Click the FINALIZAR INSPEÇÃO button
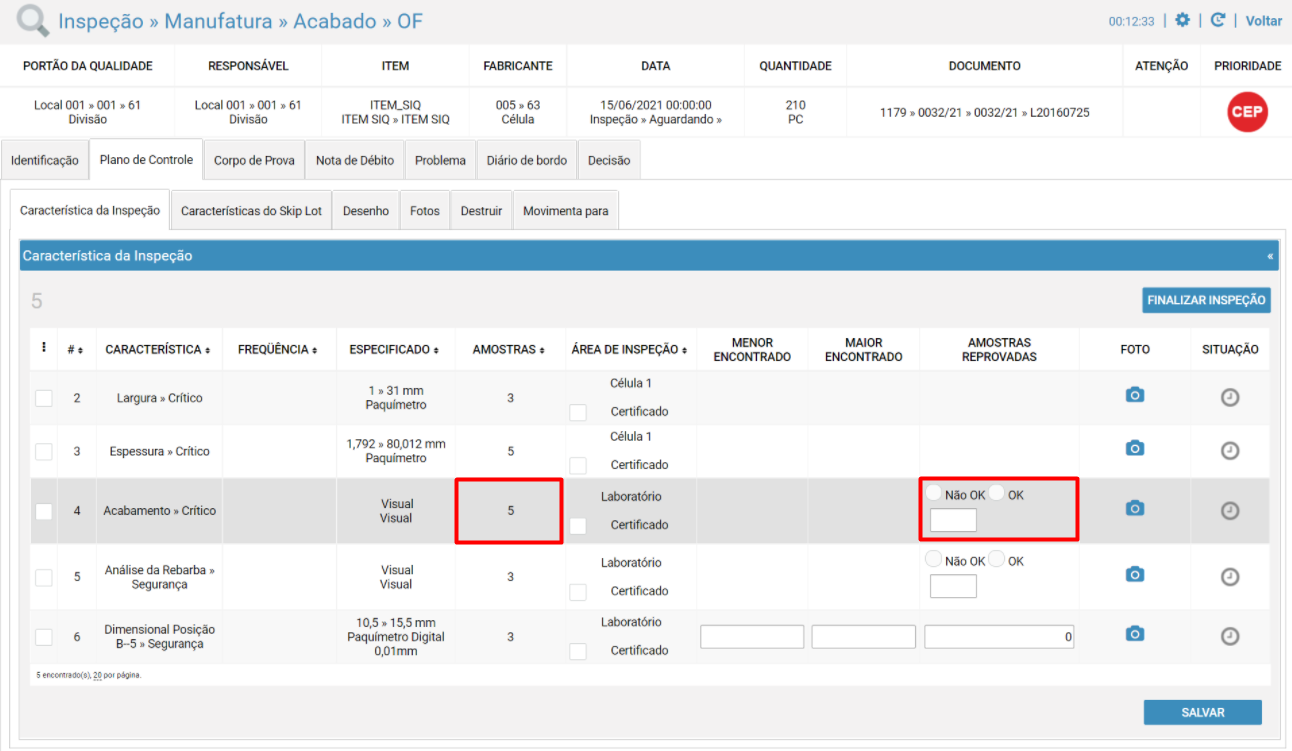Image resolution: width=1292 pixels, height=751 pixels. [1206, 300]
